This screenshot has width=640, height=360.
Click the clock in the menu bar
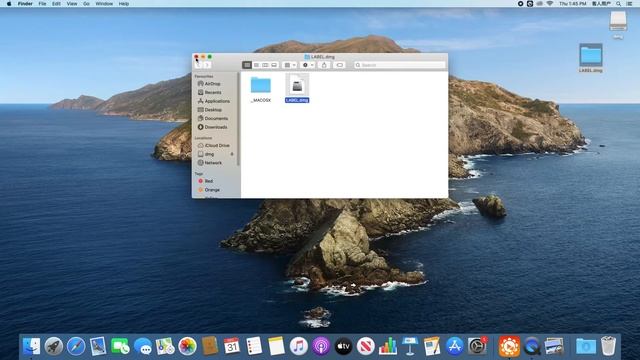point(573,4)
